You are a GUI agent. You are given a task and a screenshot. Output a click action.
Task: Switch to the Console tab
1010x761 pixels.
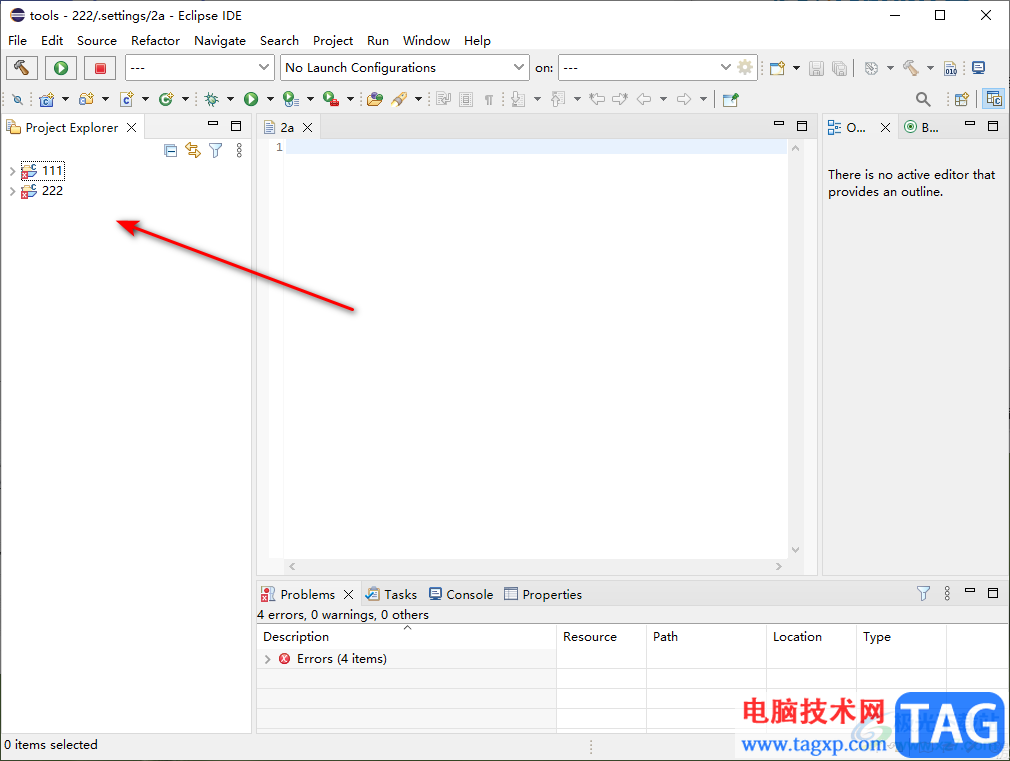[x=461, y=594]
